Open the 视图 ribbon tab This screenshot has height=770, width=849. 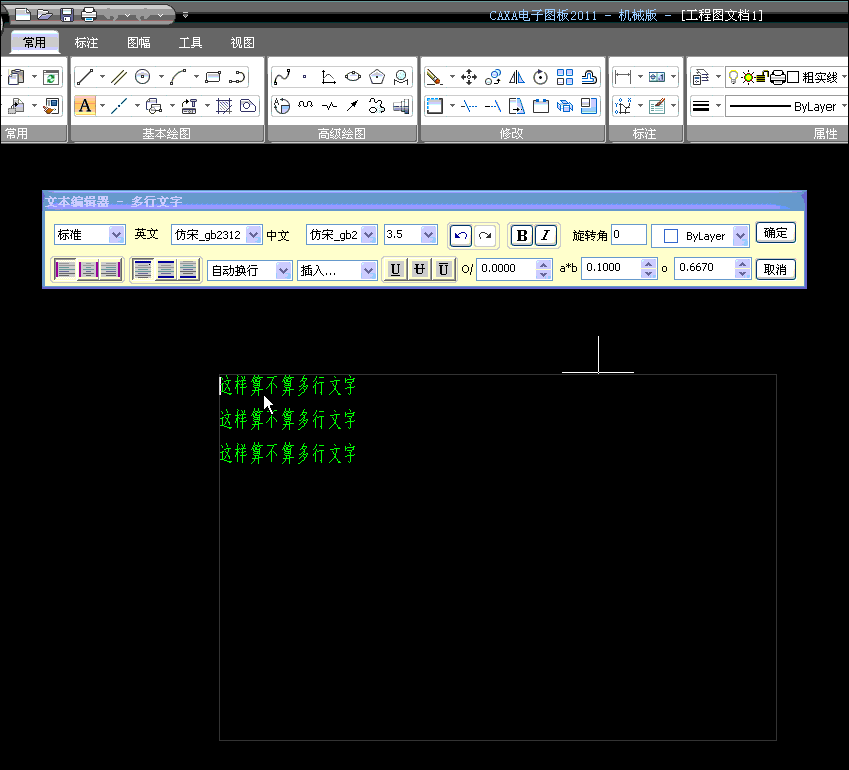click(242, 42)
